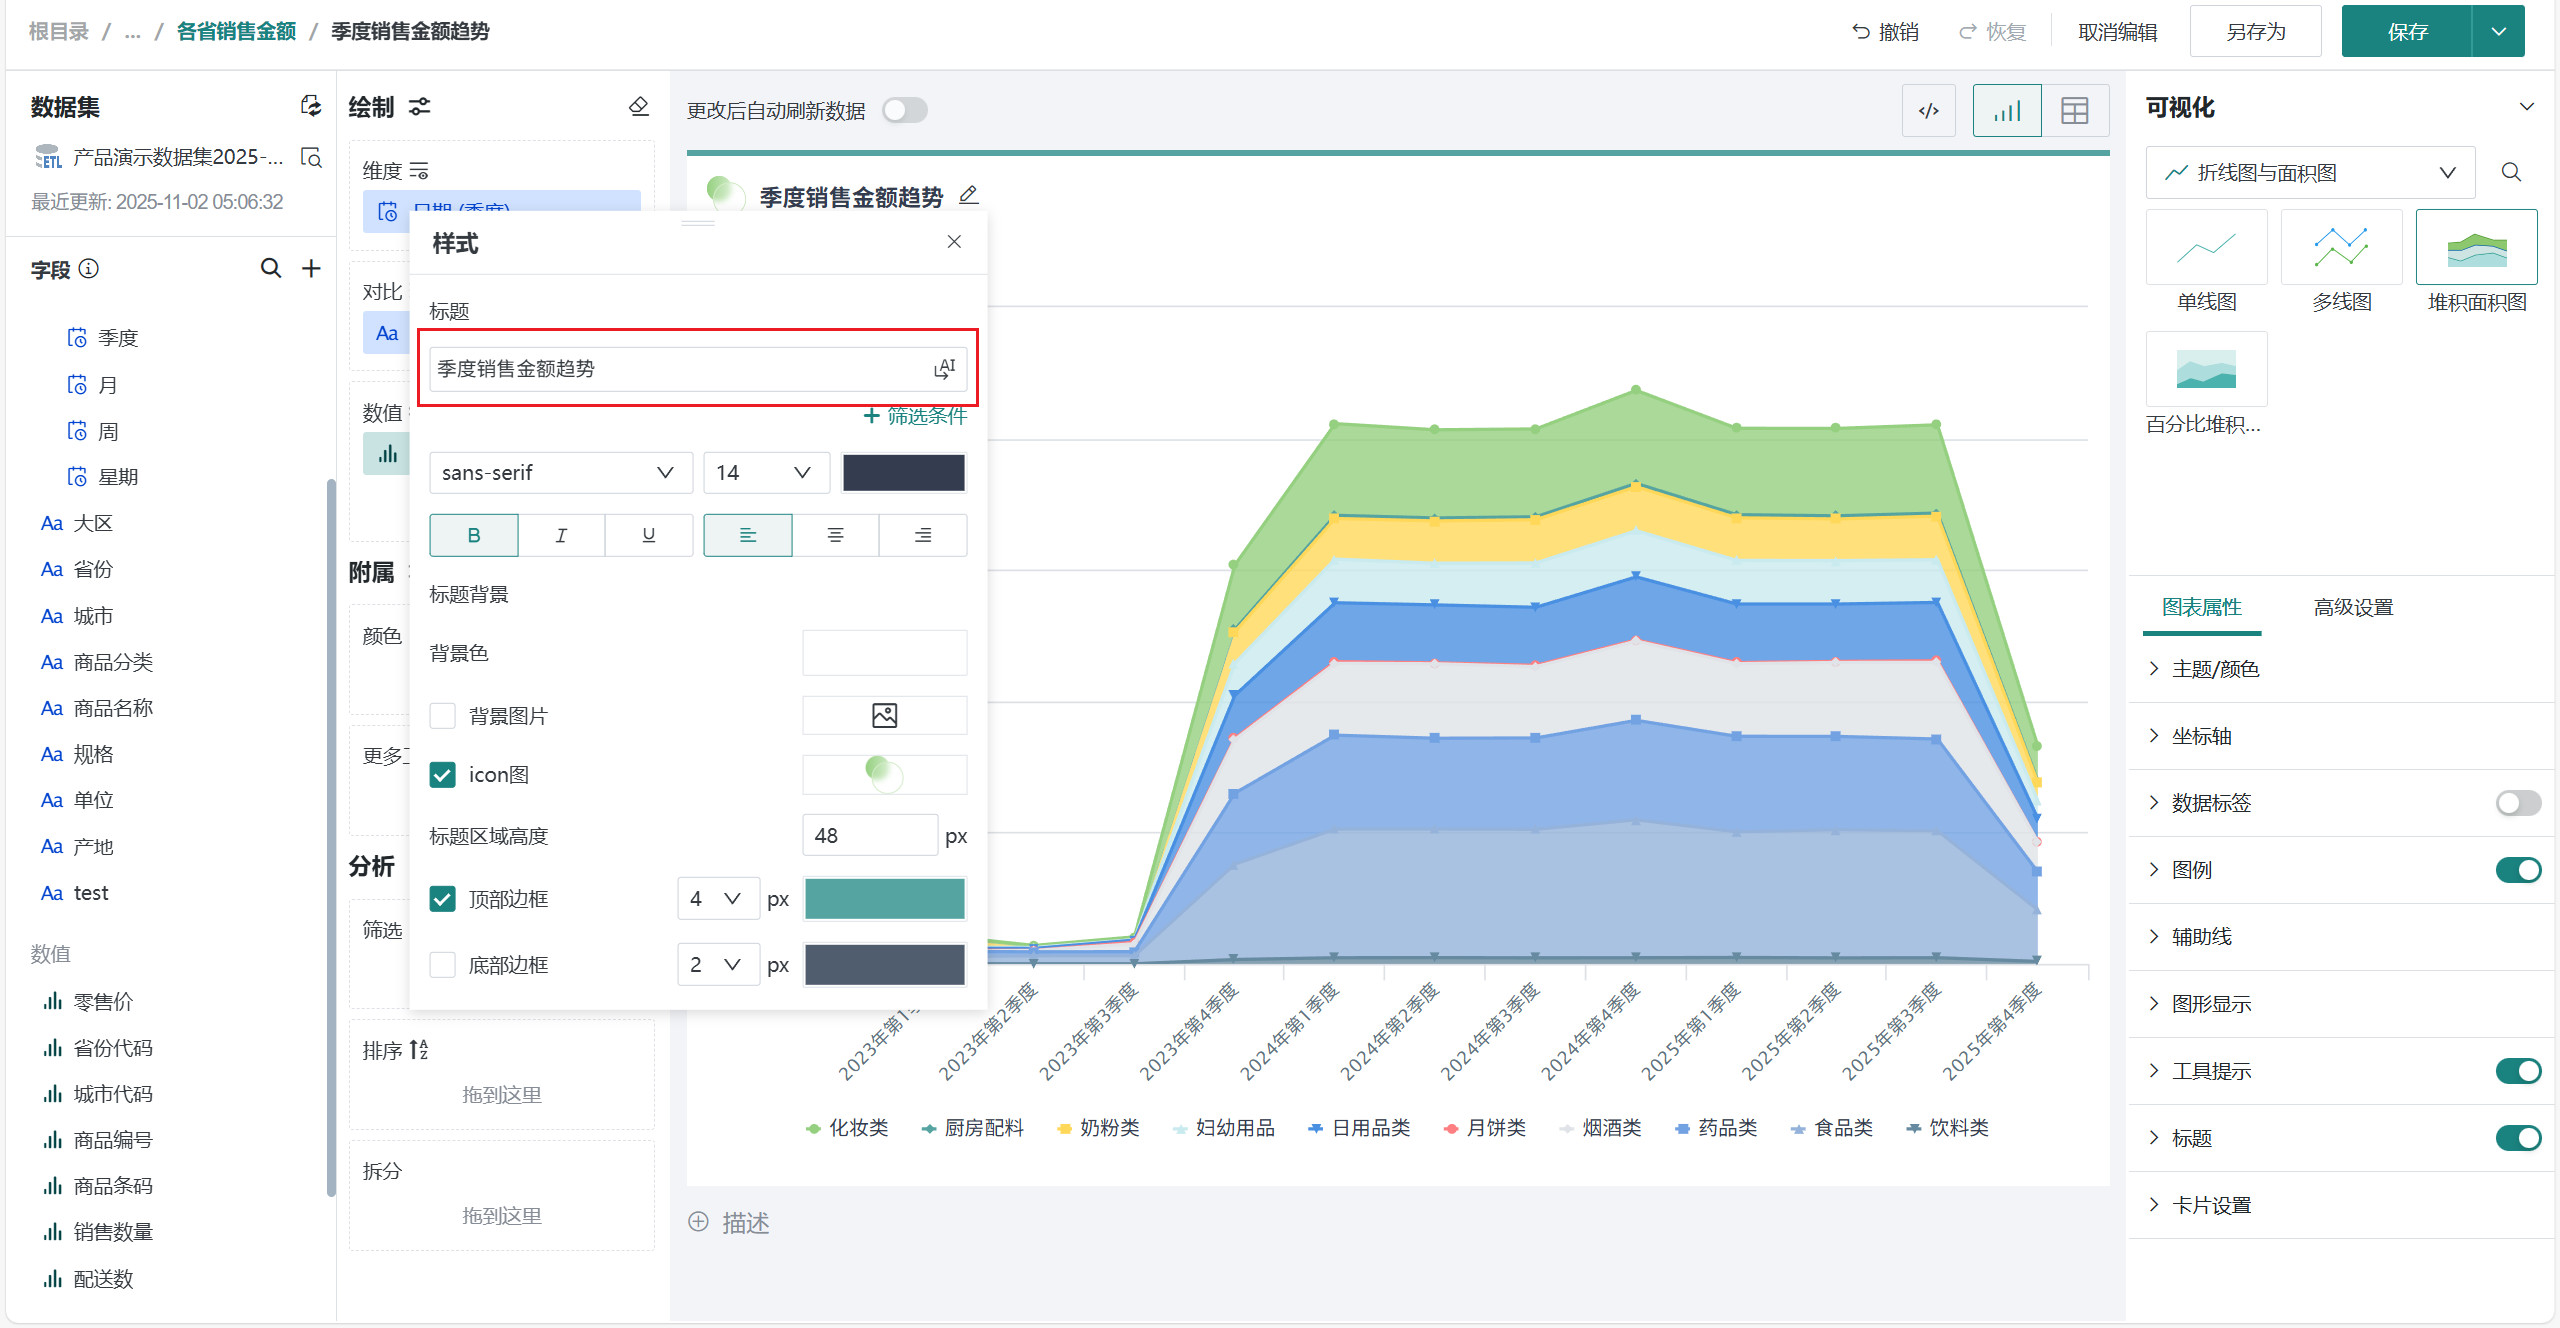The height and width of the screenshot is (1328, 2560).
Task: Click the dataset refresh icon
Action: click(x=311, y=106)
